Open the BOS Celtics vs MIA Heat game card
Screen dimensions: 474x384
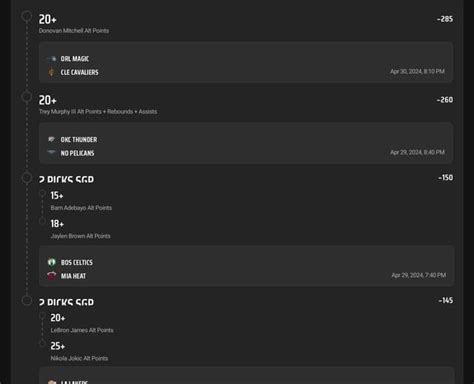[247, 266]
